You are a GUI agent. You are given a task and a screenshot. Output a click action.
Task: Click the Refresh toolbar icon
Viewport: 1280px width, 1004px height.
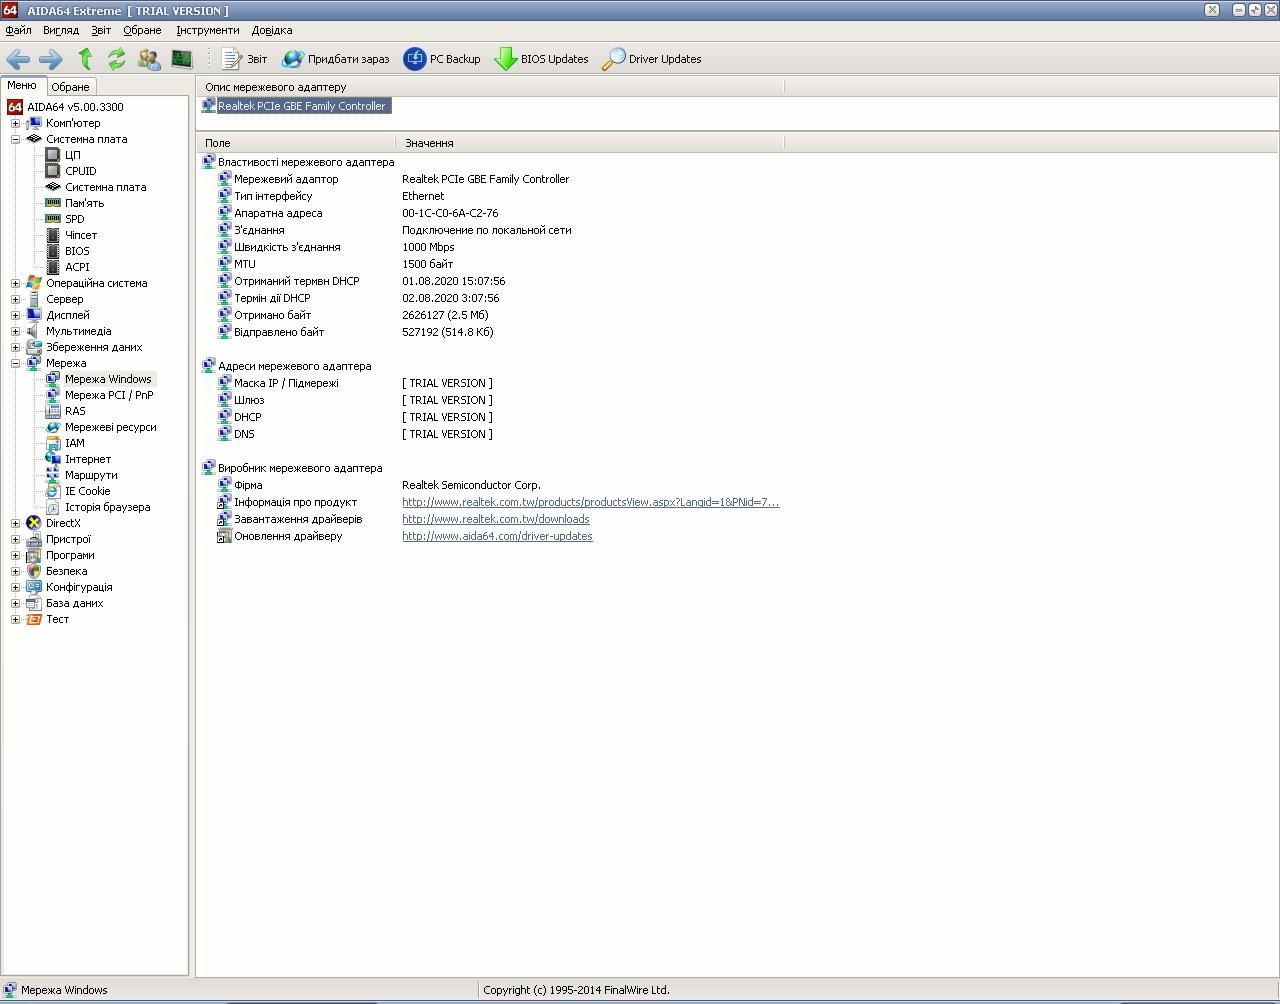[117, 59]
